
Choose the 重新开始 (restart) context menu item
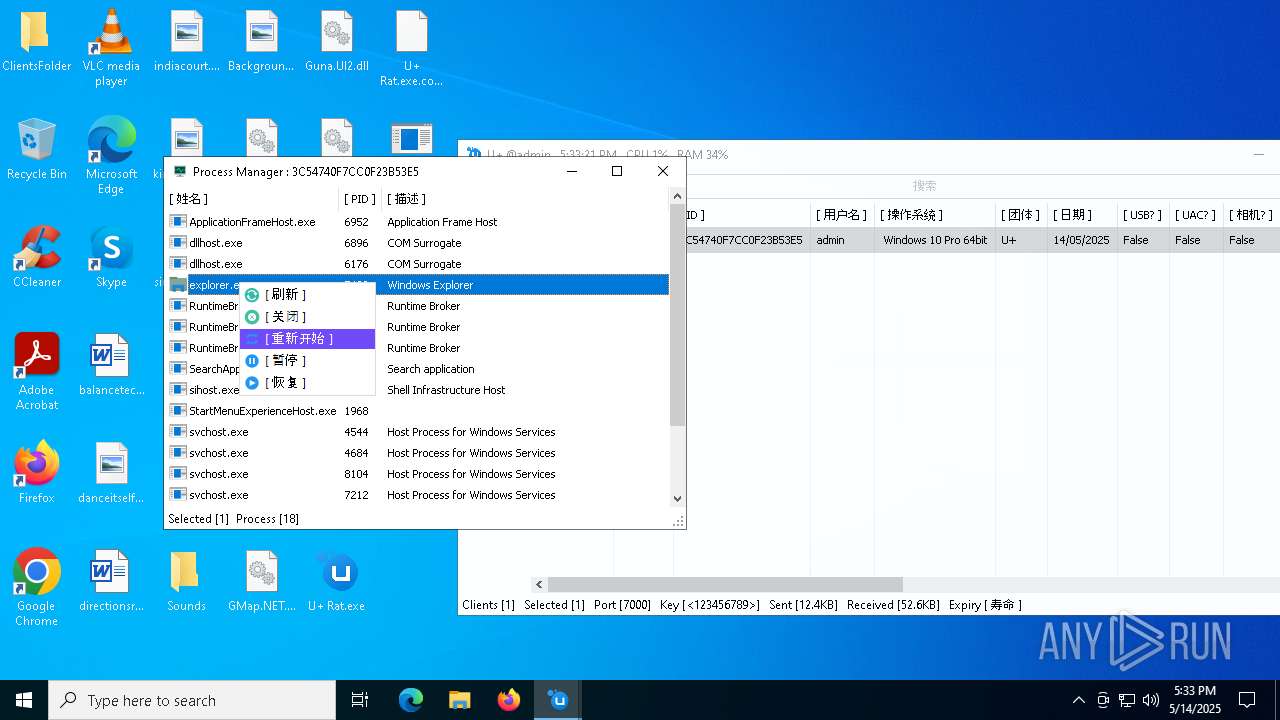tap(308, 339)
